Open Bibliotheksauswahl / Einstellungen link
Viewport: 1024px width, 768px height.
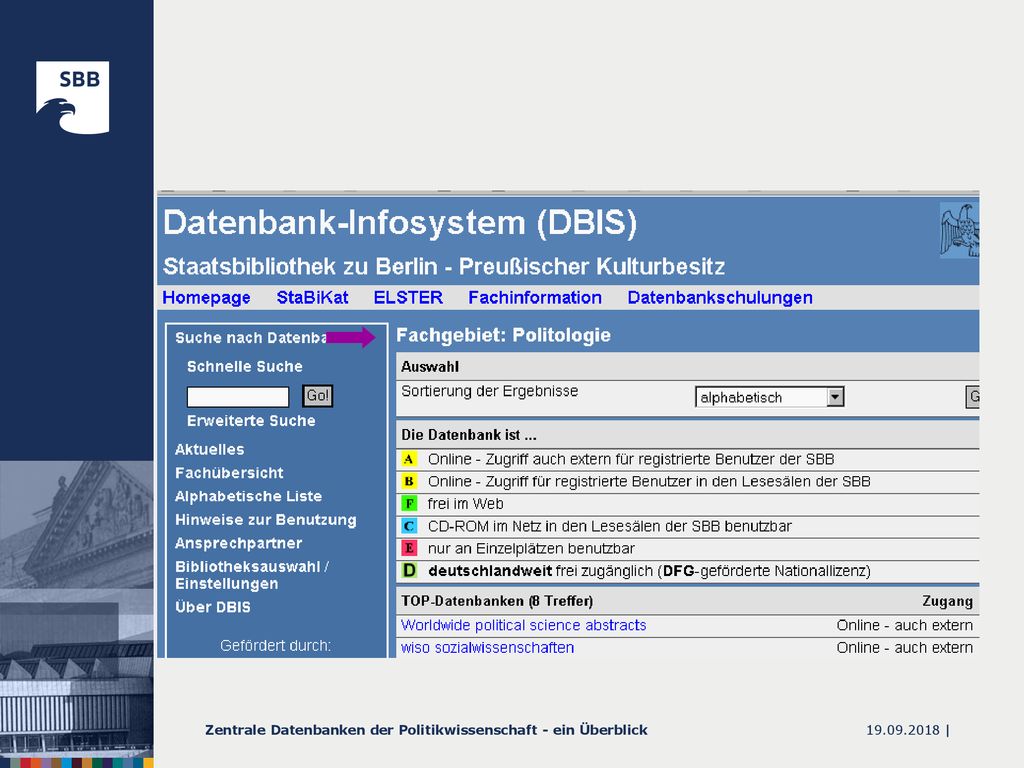252,575
